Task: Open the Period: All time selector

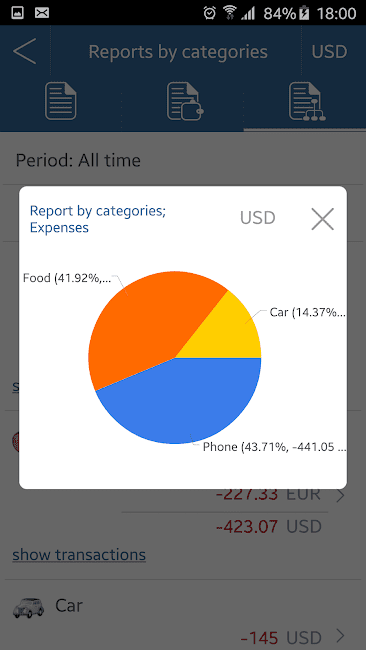Action: (183, 160)
